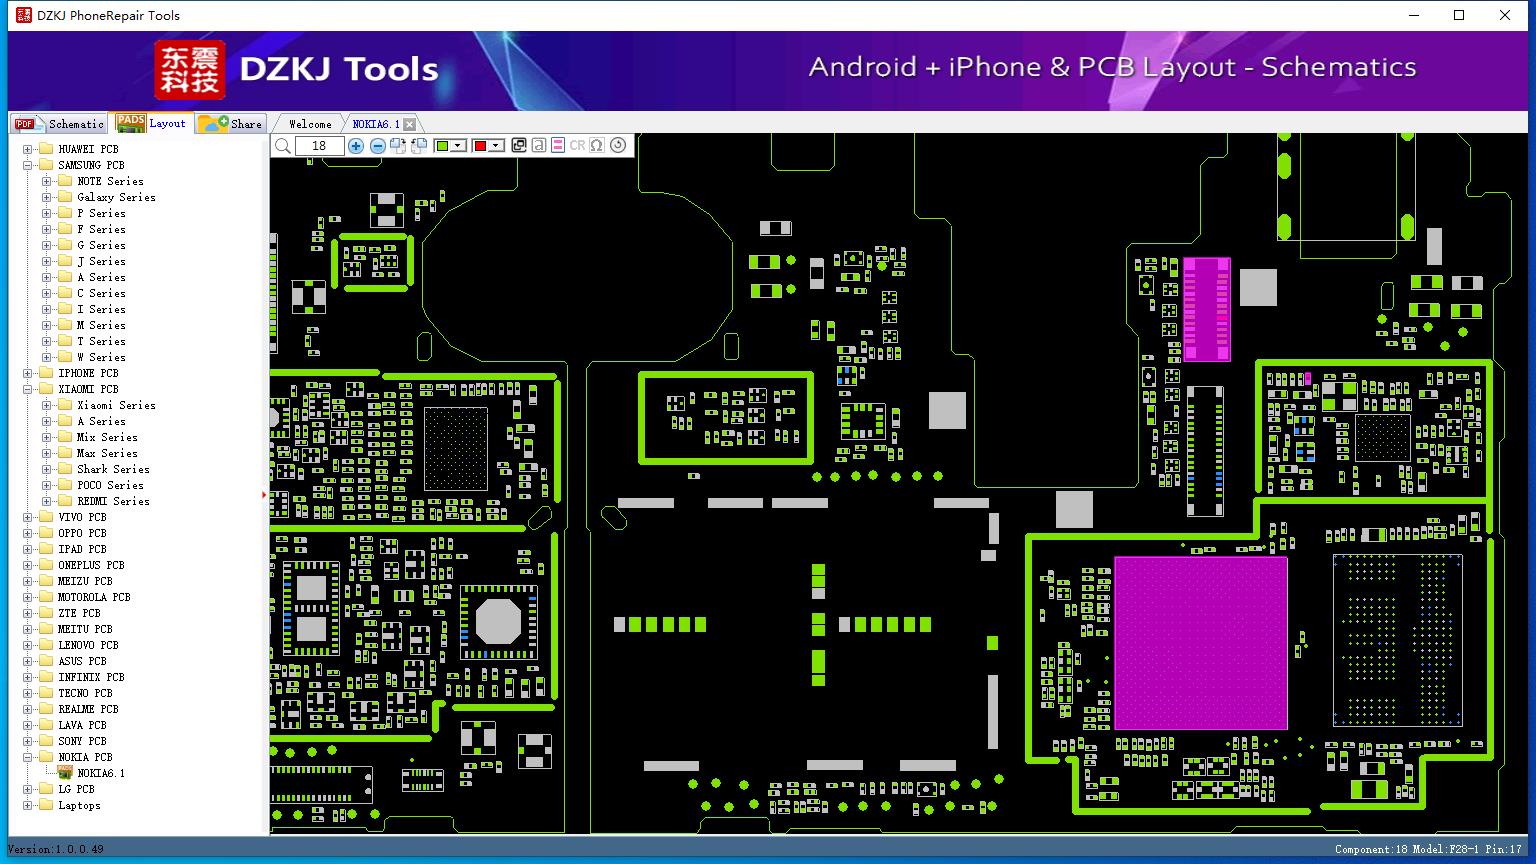This screenshot has height=864, width=1536.
Task: Close the NOKIA6.1 document tab
Action: point(409,124)
